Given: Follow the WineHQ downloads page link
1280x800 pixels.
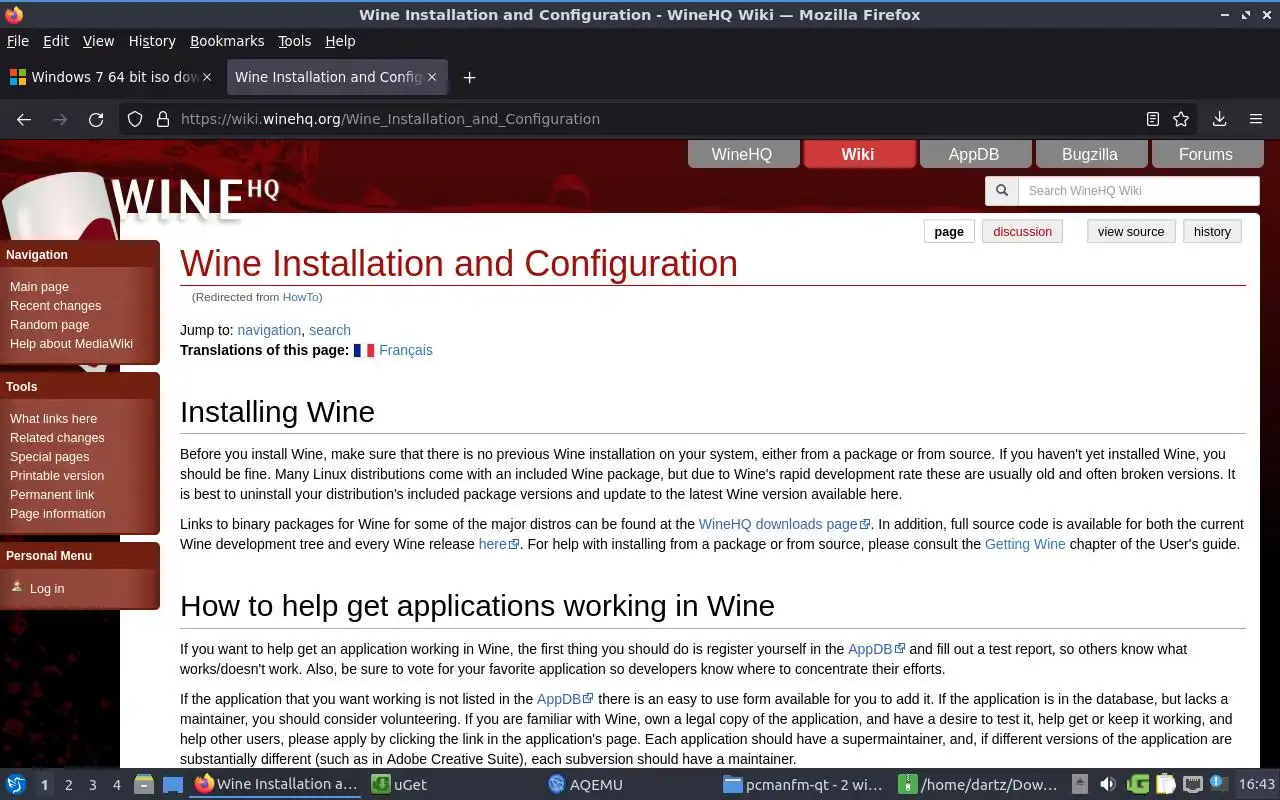Looking at the screenshot, I should (778, 524).
